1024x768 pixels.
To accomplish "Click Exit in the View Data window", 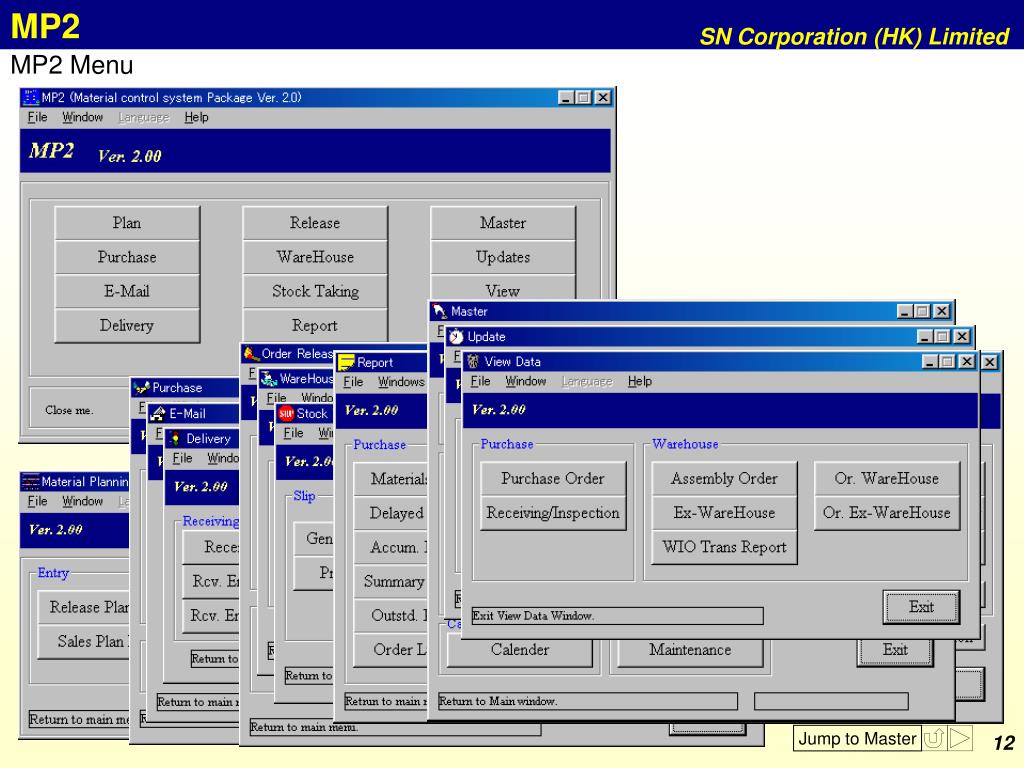I will tap(921, 607).
